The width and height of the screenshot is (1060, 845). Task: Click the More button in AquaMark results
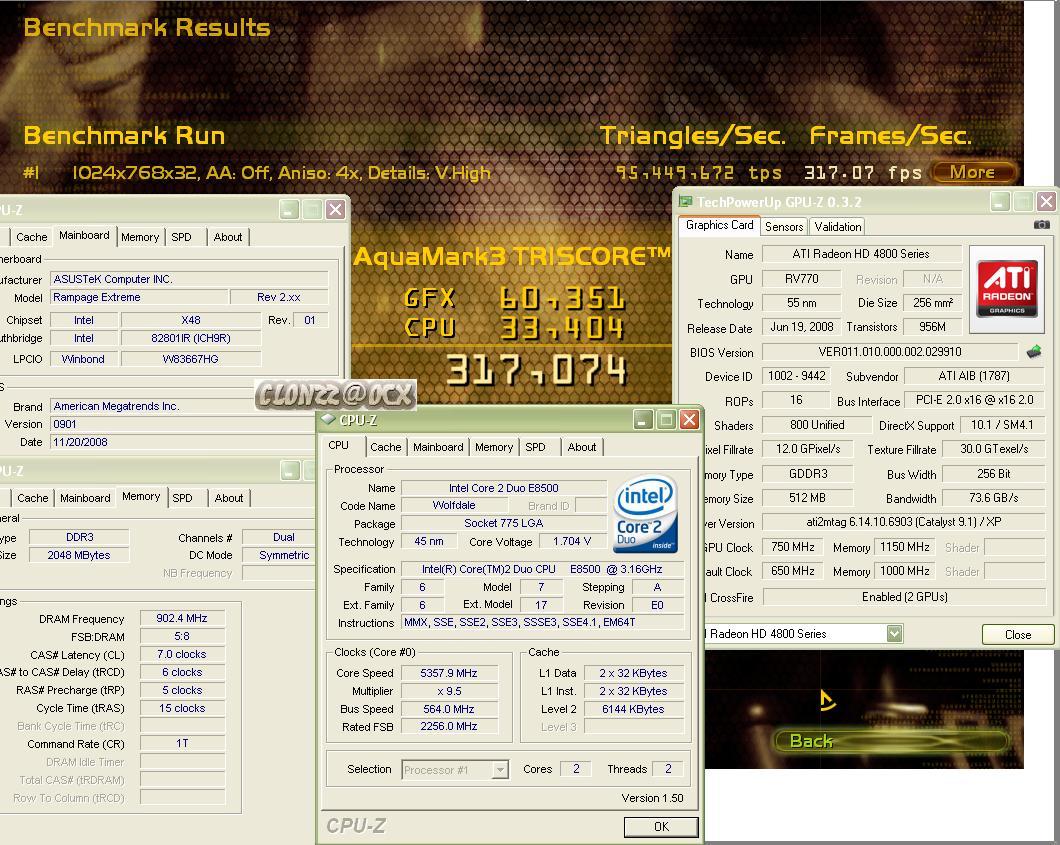tap(973, 172)
